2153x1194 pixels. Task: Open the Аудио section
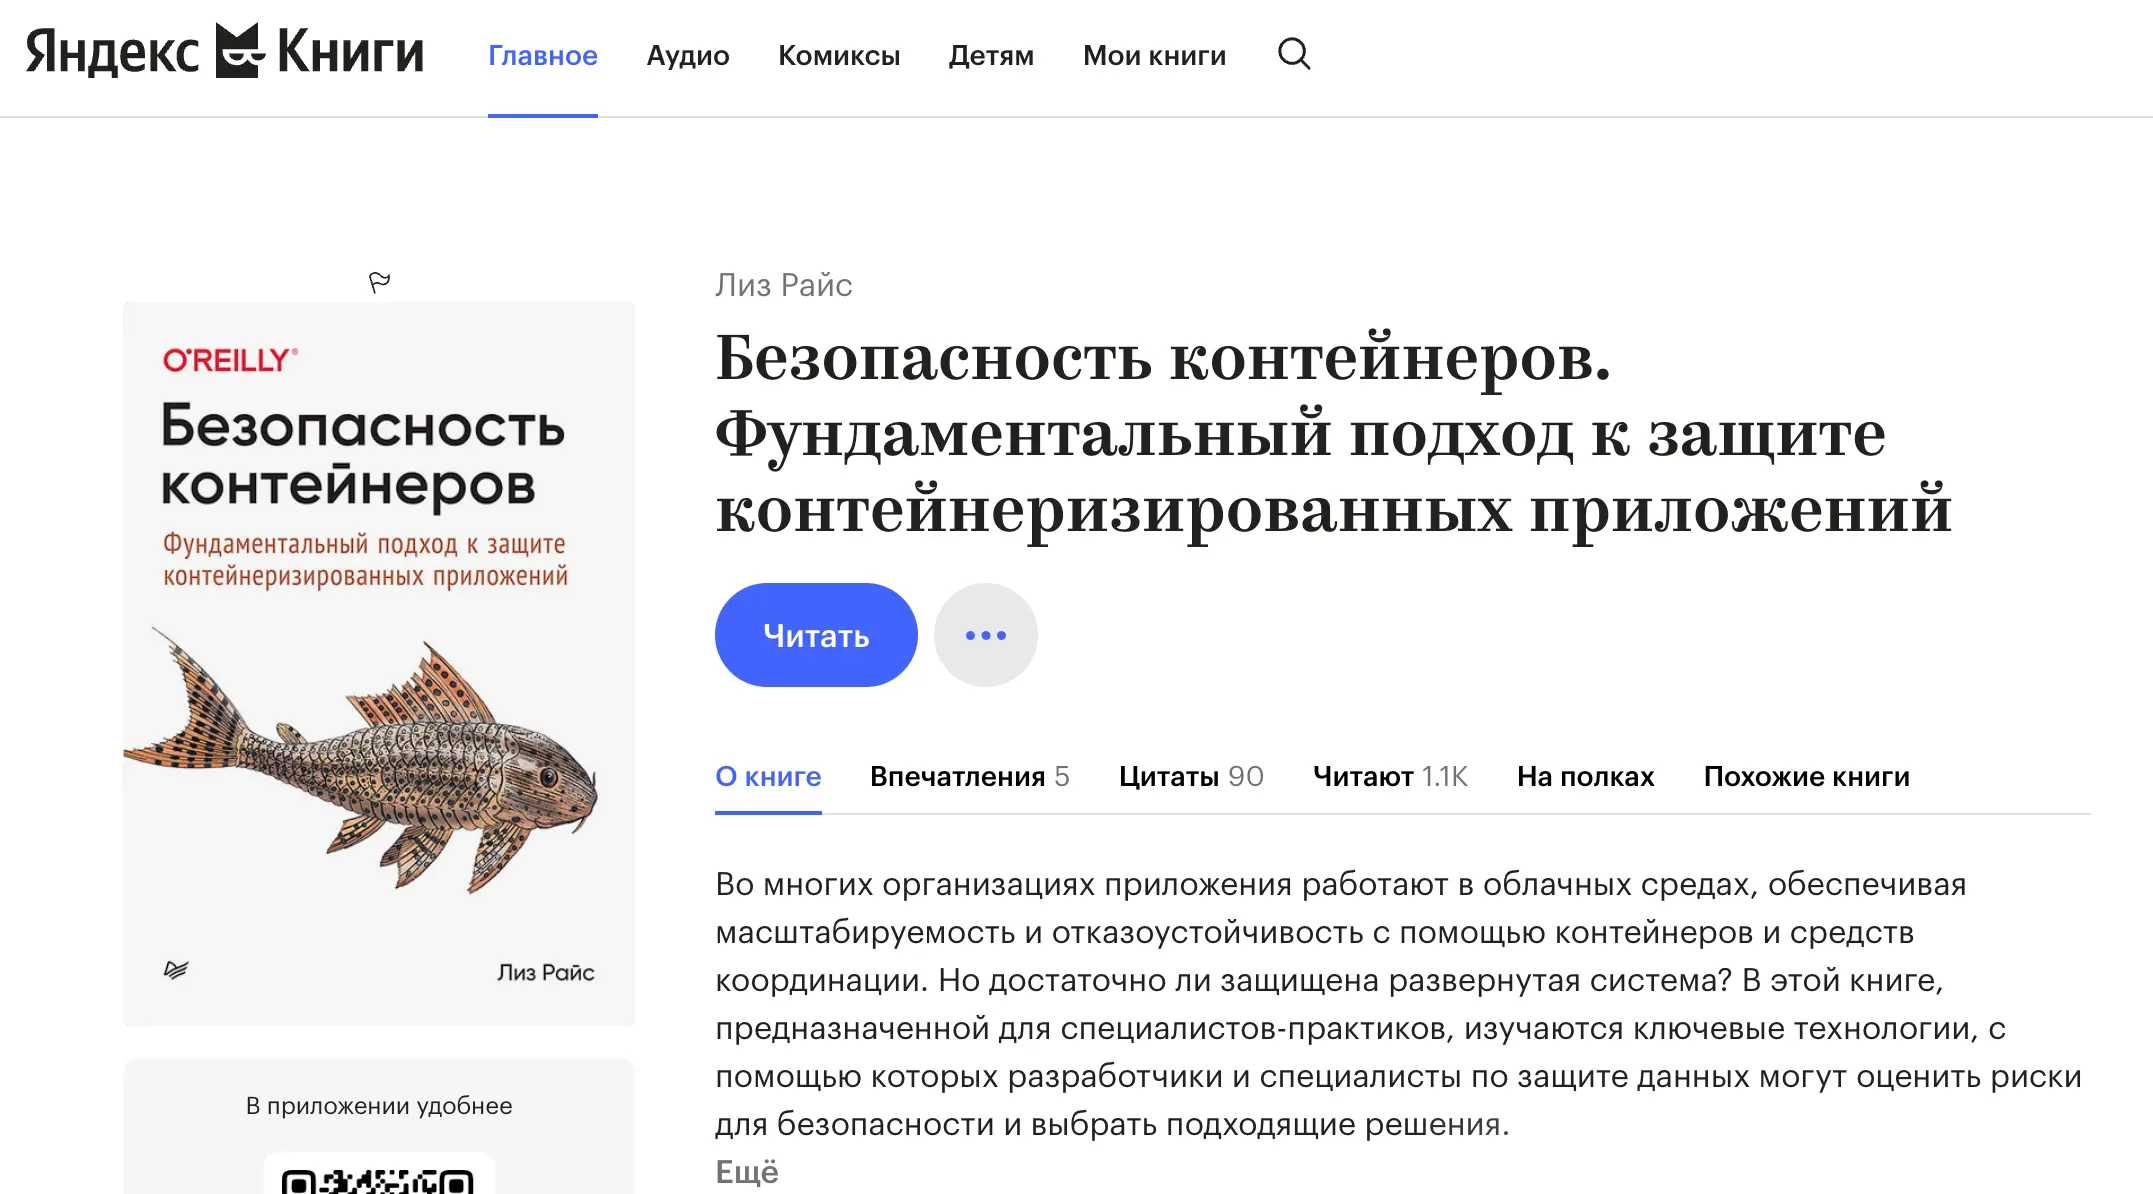(688, 56)
